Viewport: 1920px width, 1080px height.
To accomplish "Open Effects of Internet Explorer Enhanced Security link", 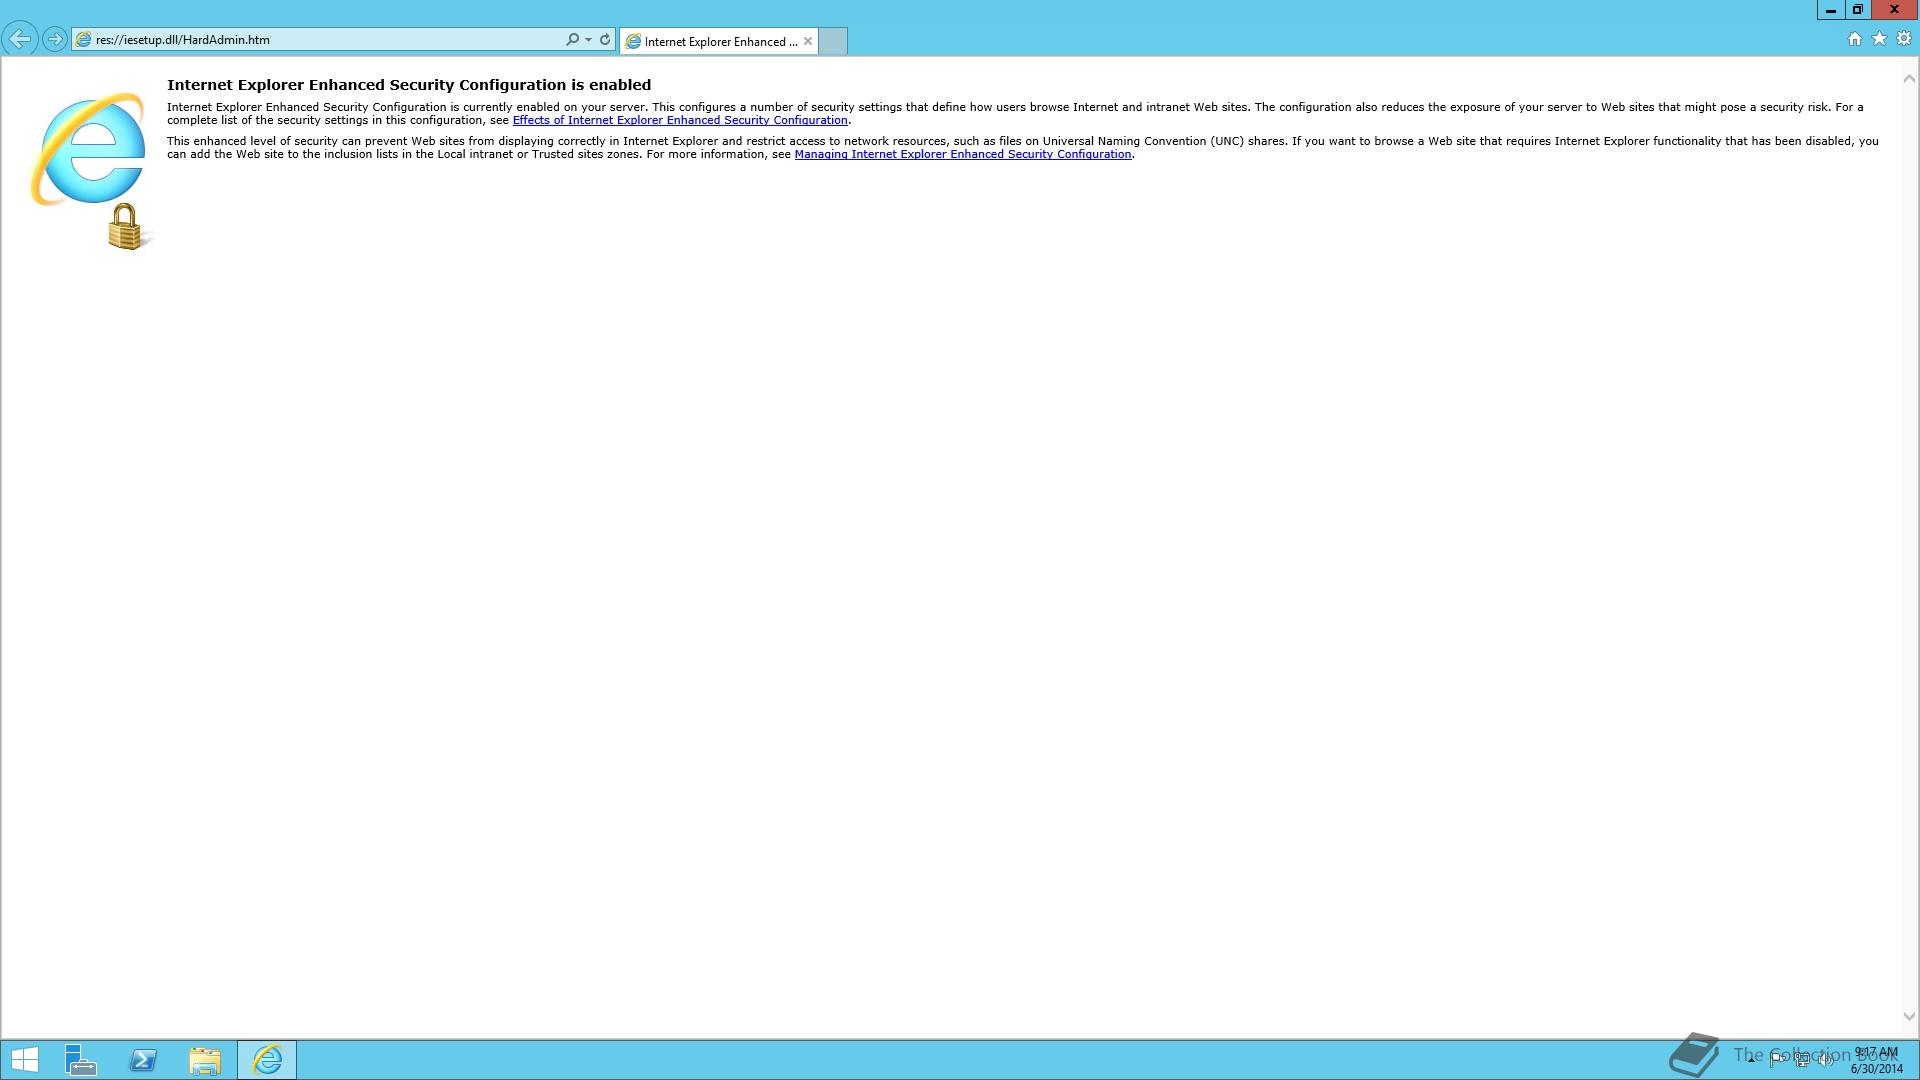I will click(x=680, y=120).
